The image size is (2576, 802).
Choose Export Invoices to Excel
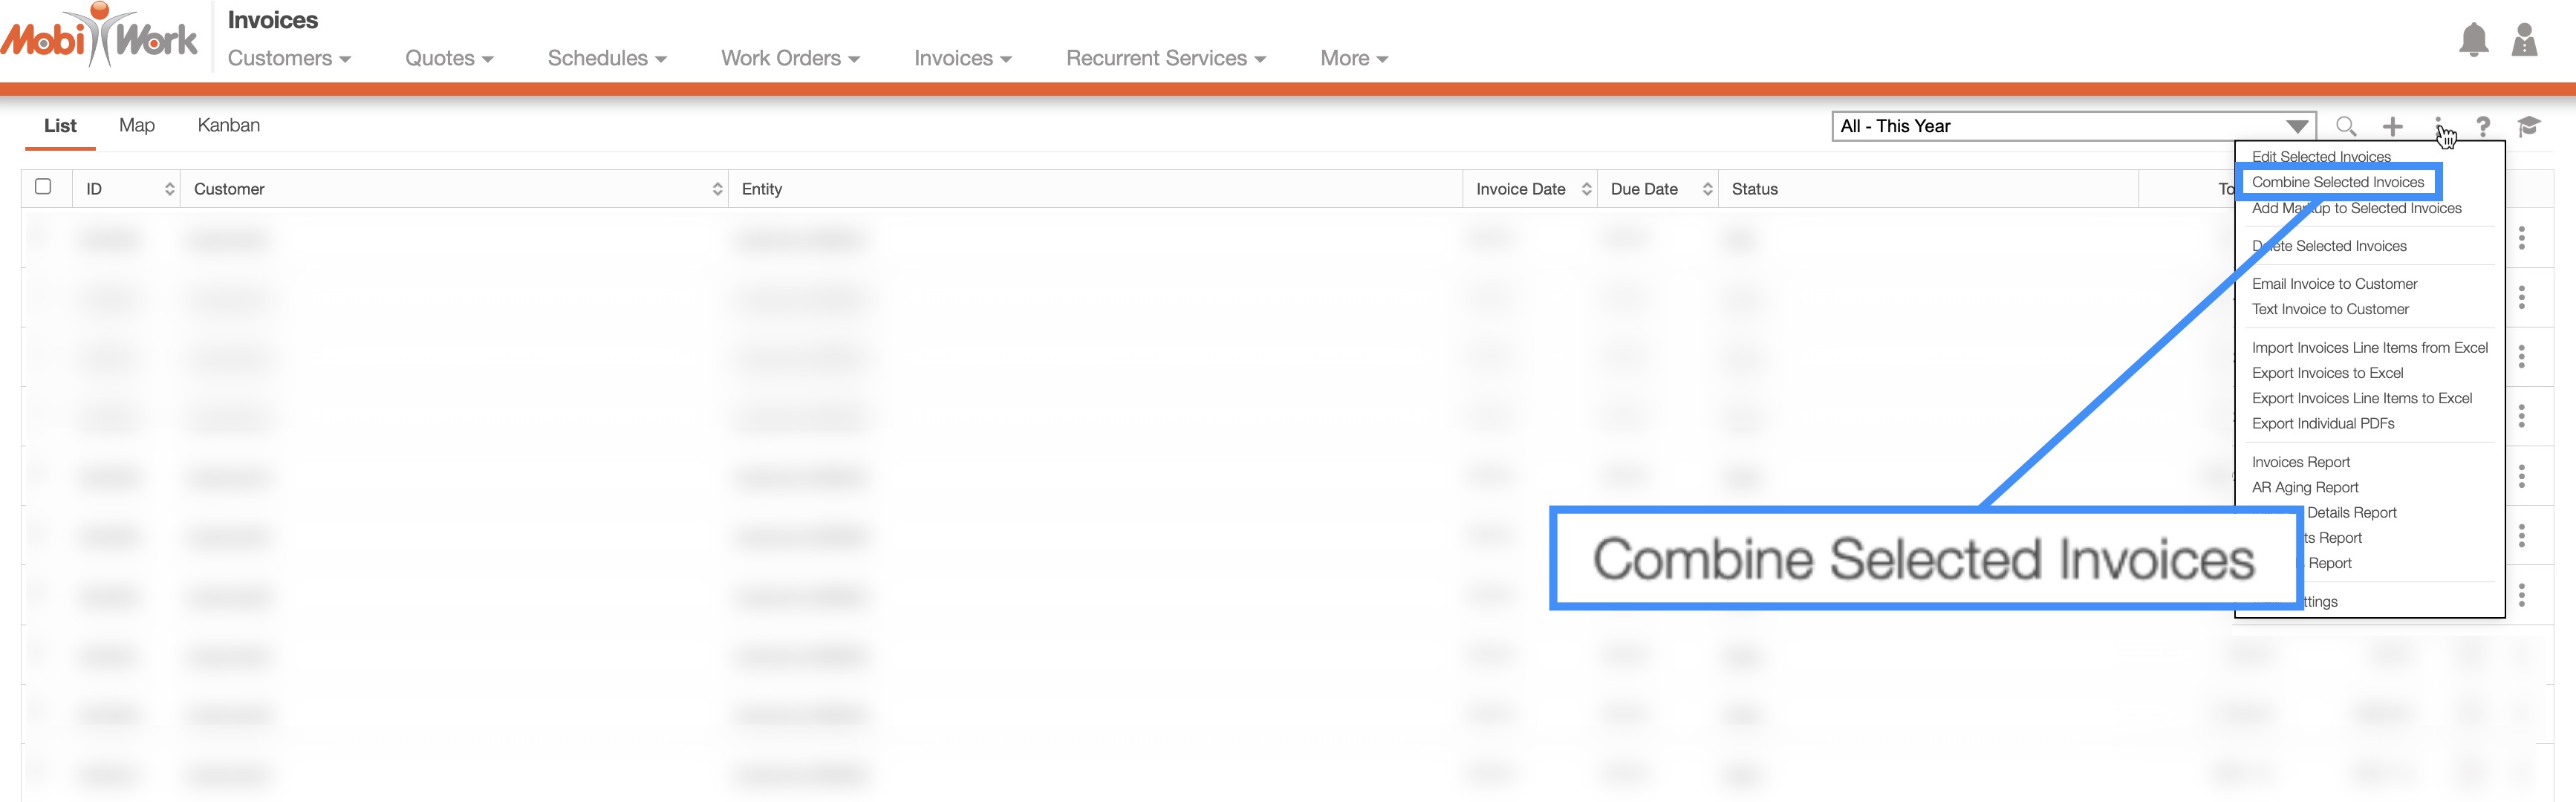(2327, 373)
